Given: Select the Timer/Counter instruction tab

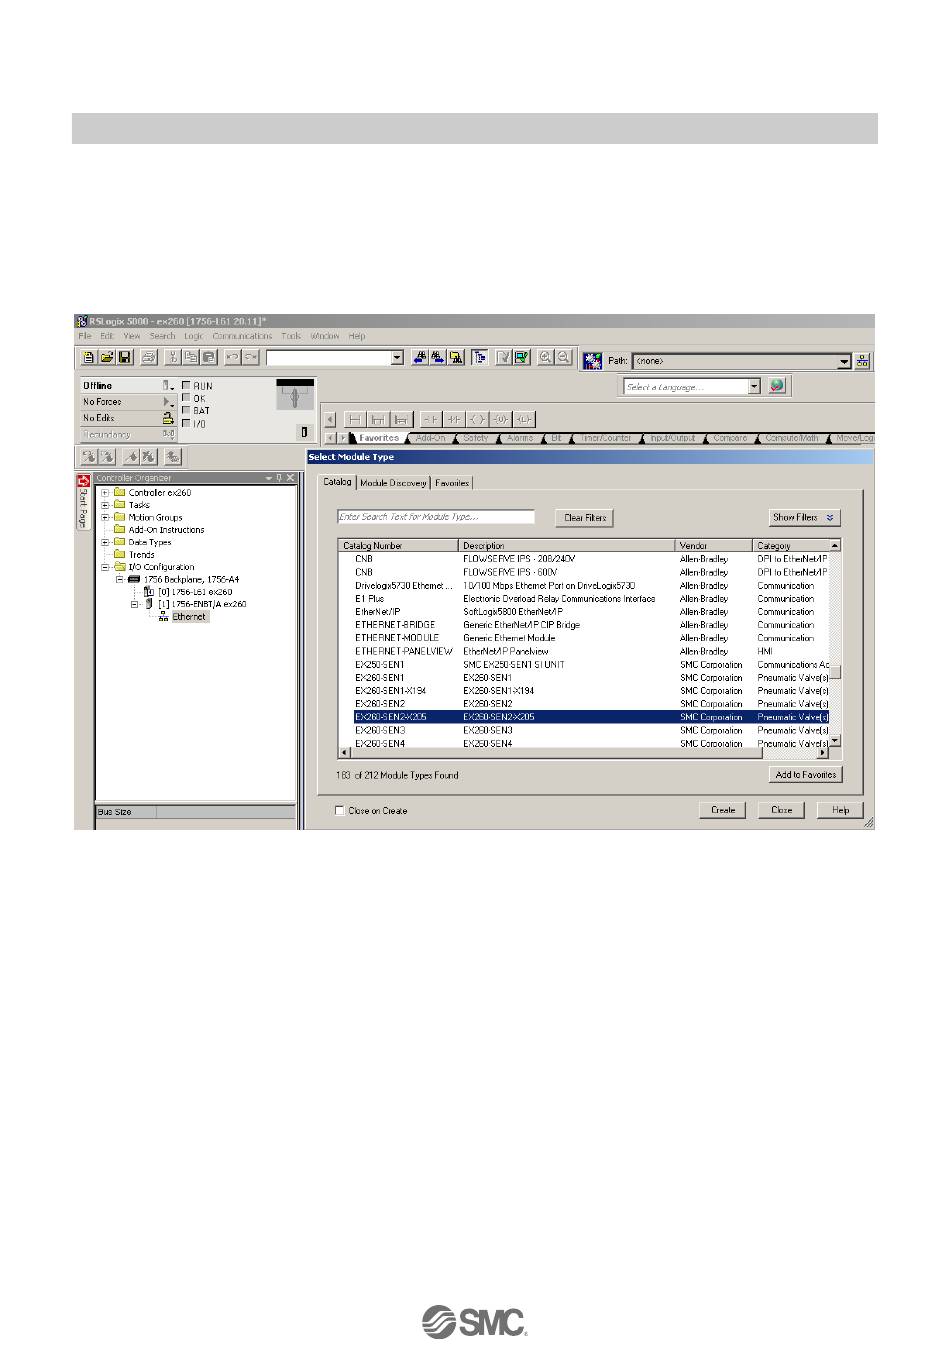Looking at the screenshot, I should click(605, 438).
